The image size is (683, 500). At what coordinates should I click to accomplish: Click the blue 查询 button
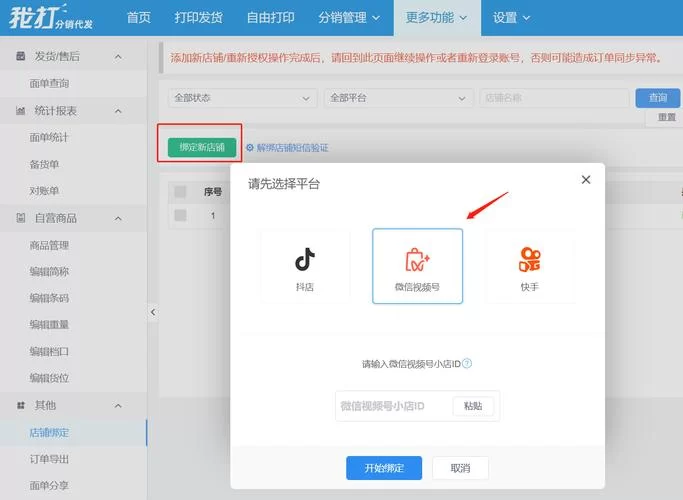click(658, 98)
